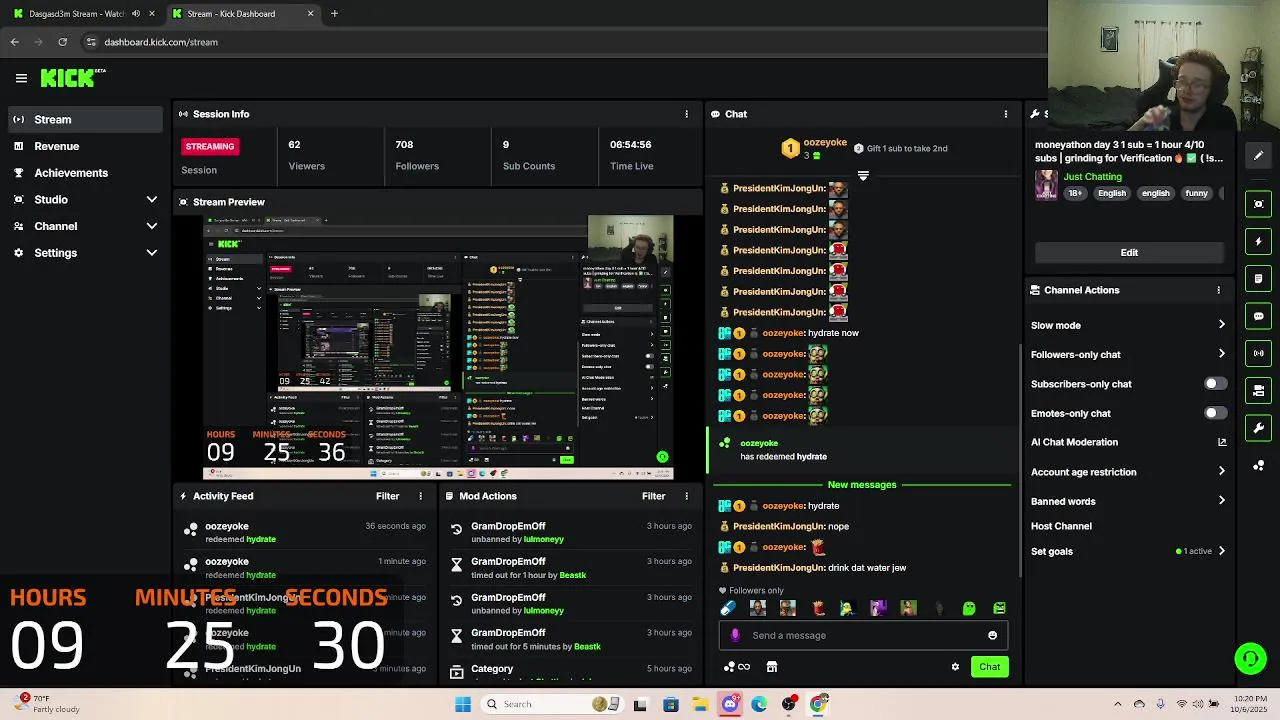The image size is (1280, 720).
Task: Enable Emotes-only chat toggle
Action: [x=1215, y=413]
